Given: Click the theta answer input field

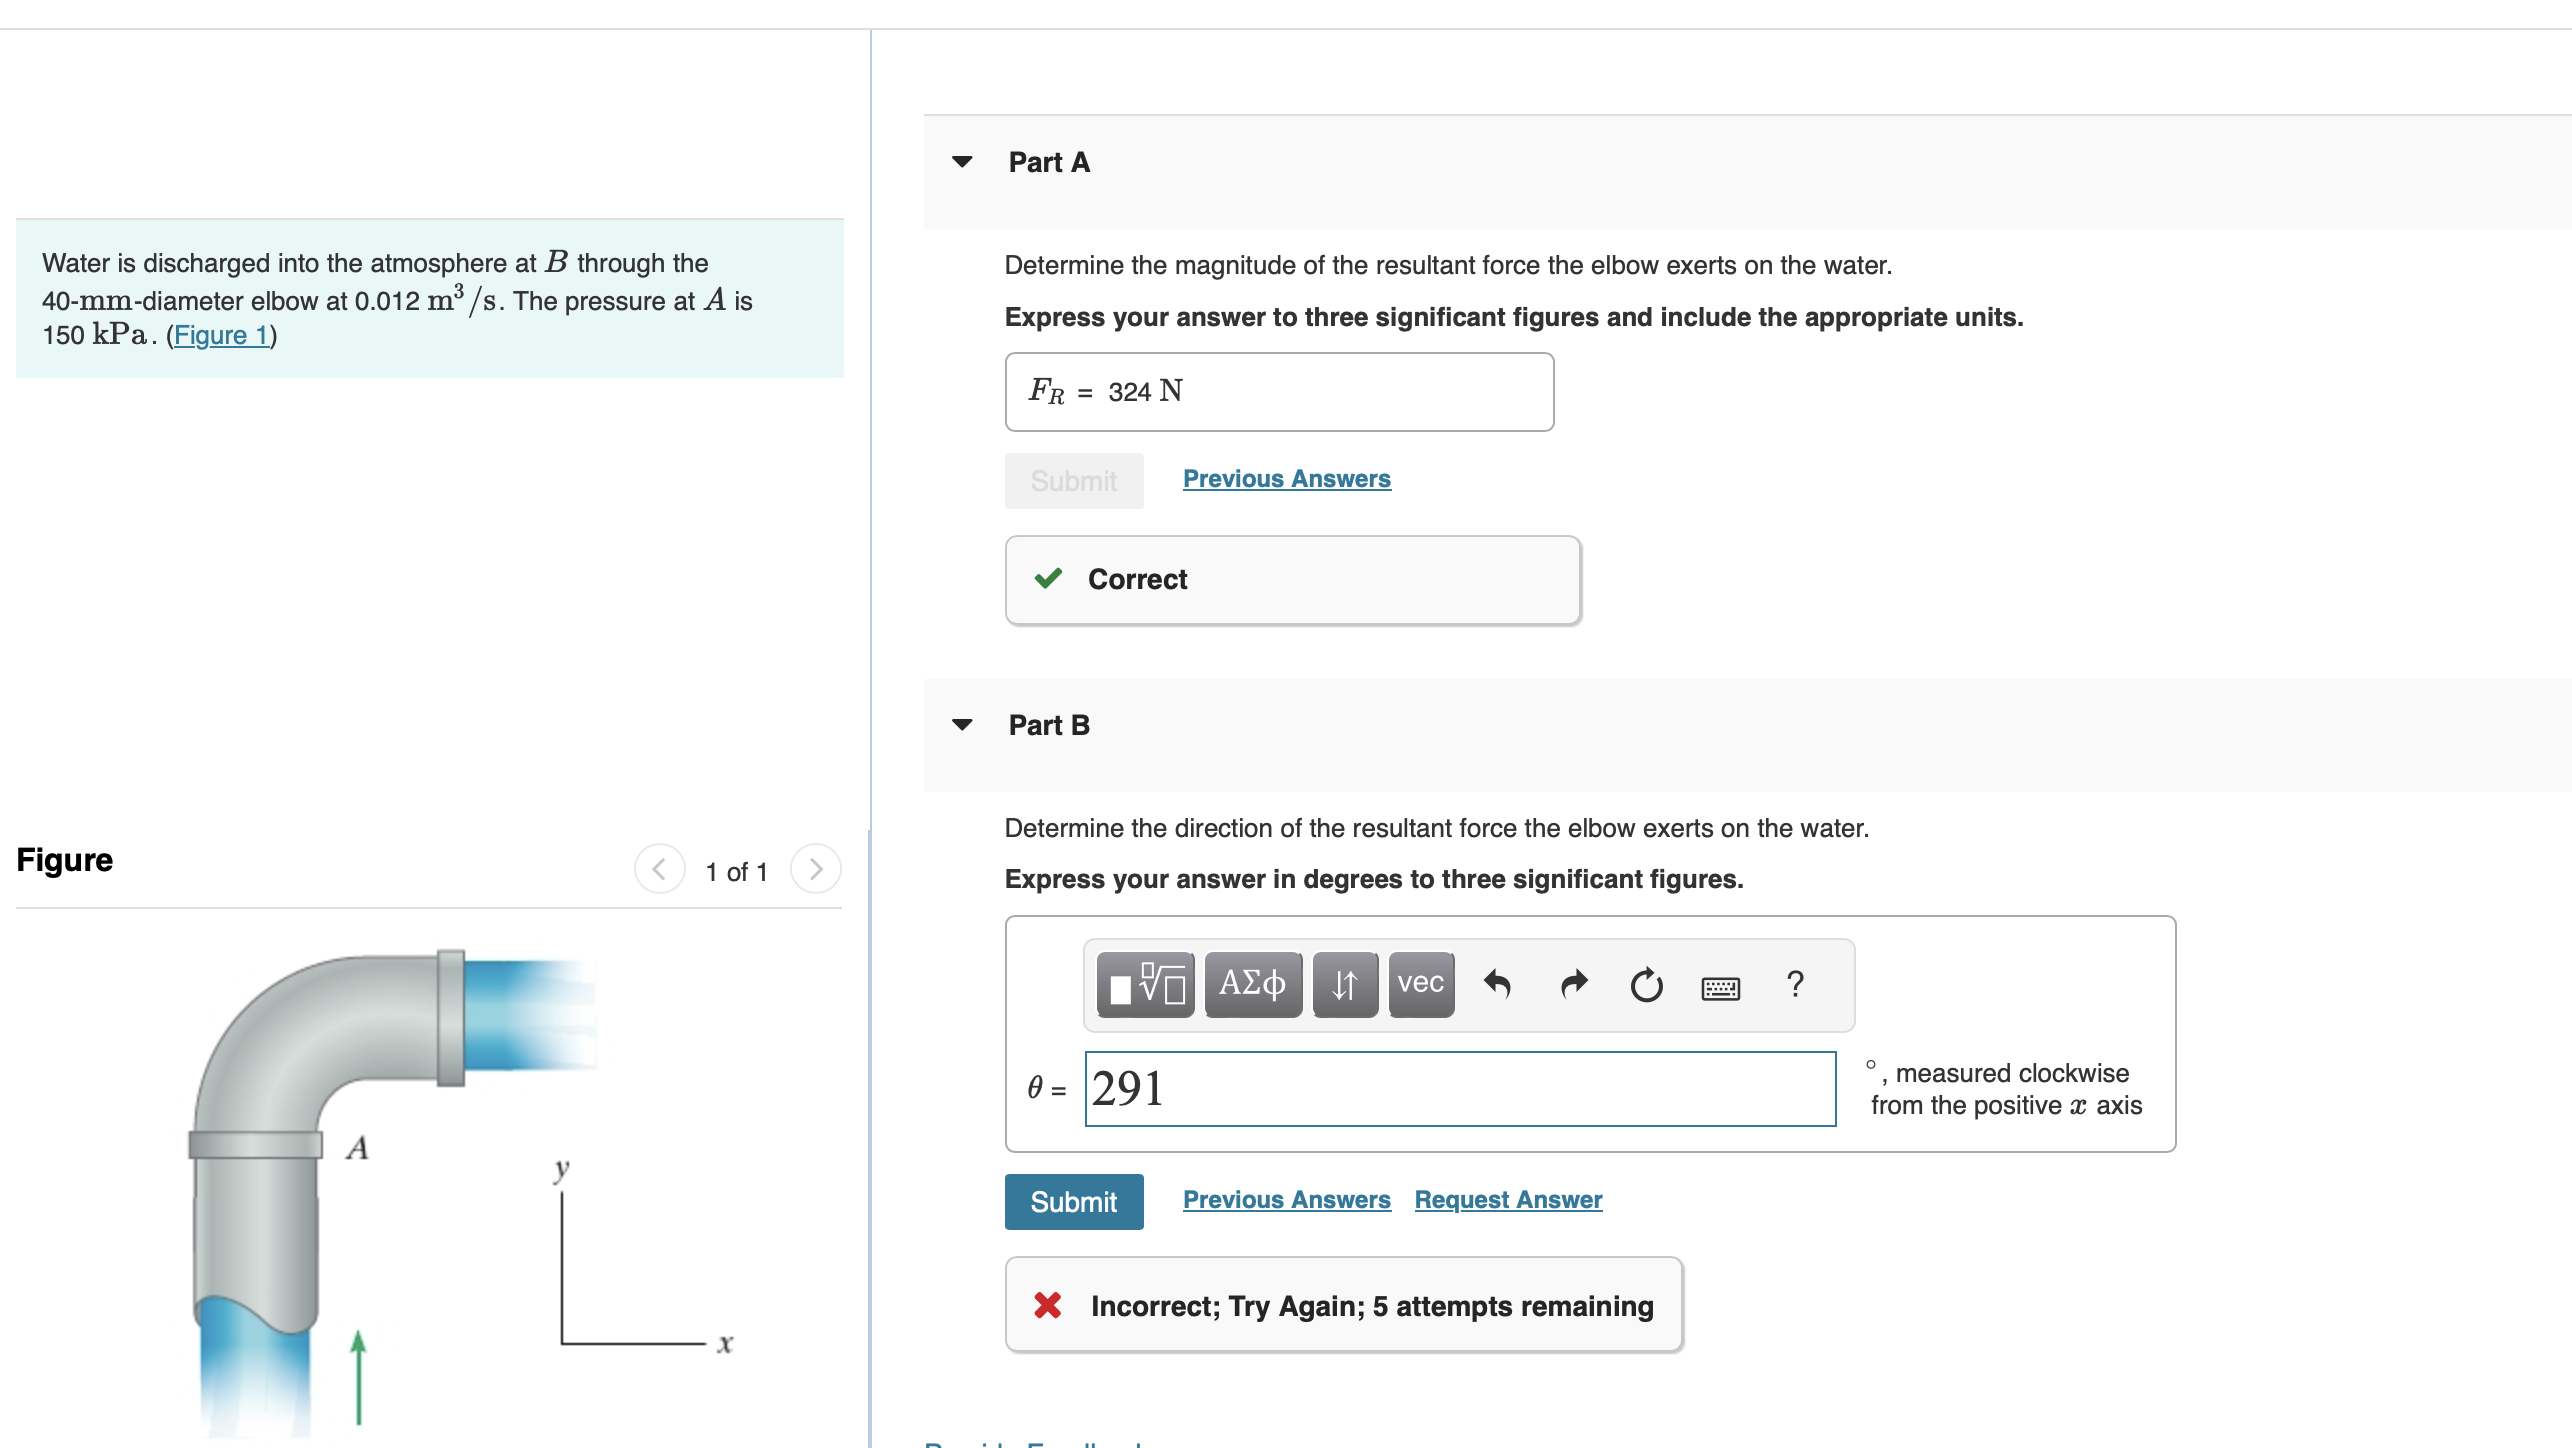Looking at the screenshot, I should 1460,1089.
